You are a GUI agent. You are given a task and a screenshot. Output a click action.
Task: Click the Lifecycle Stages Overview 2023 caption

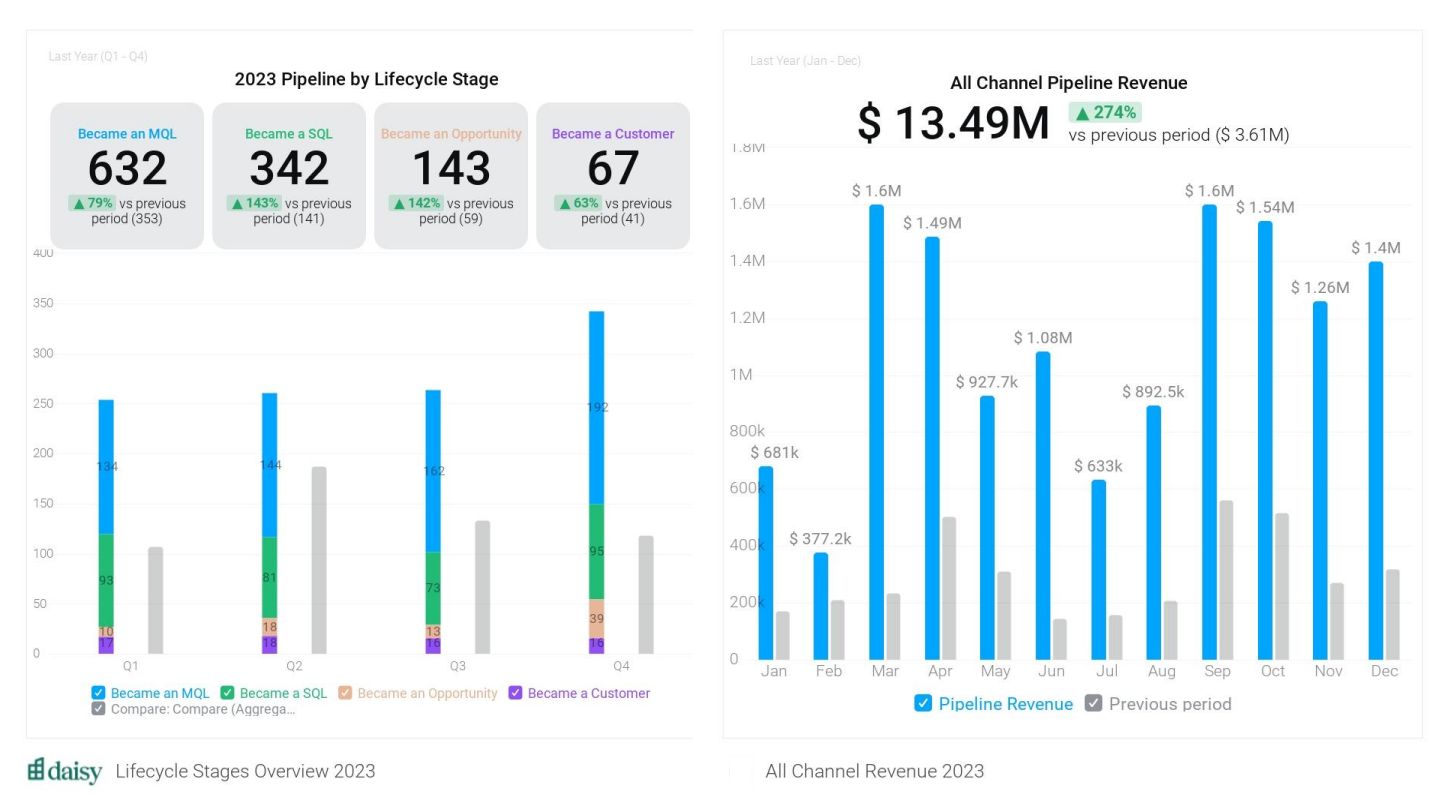click(245, 771)
